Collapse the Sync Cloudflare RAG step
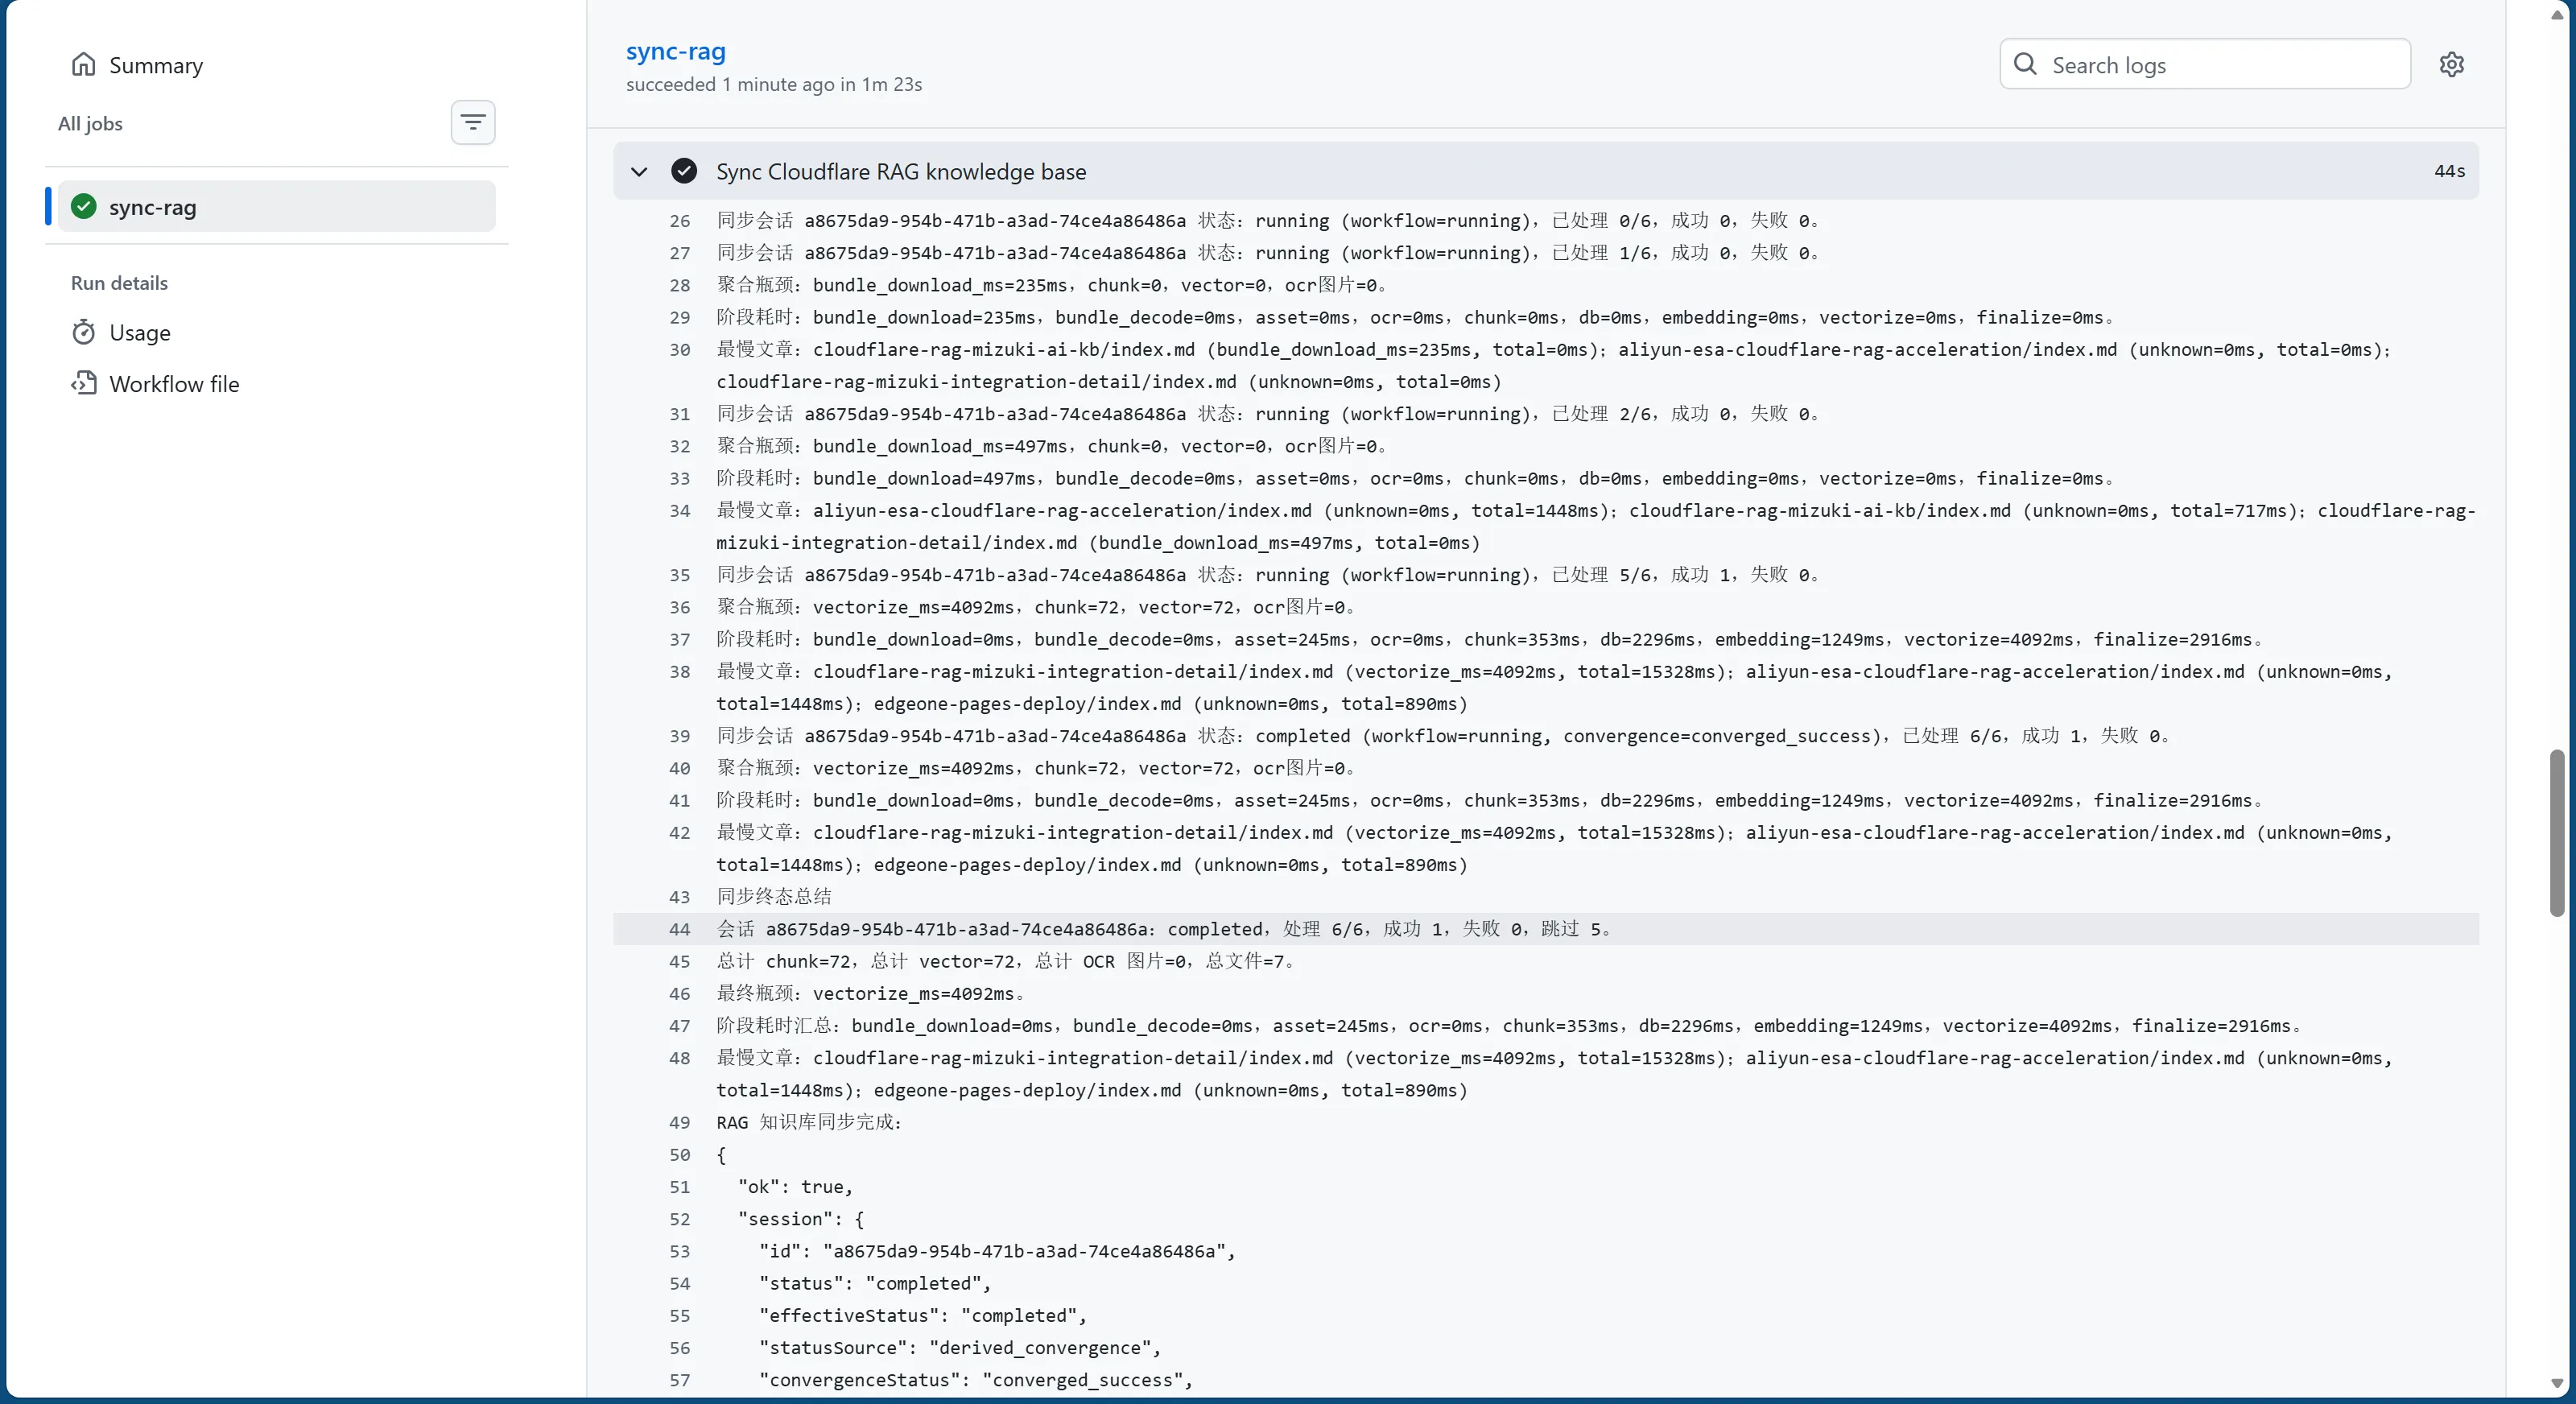Image resolution: width=2576 pixels, height=1404 pixels. tap(639, 171)
